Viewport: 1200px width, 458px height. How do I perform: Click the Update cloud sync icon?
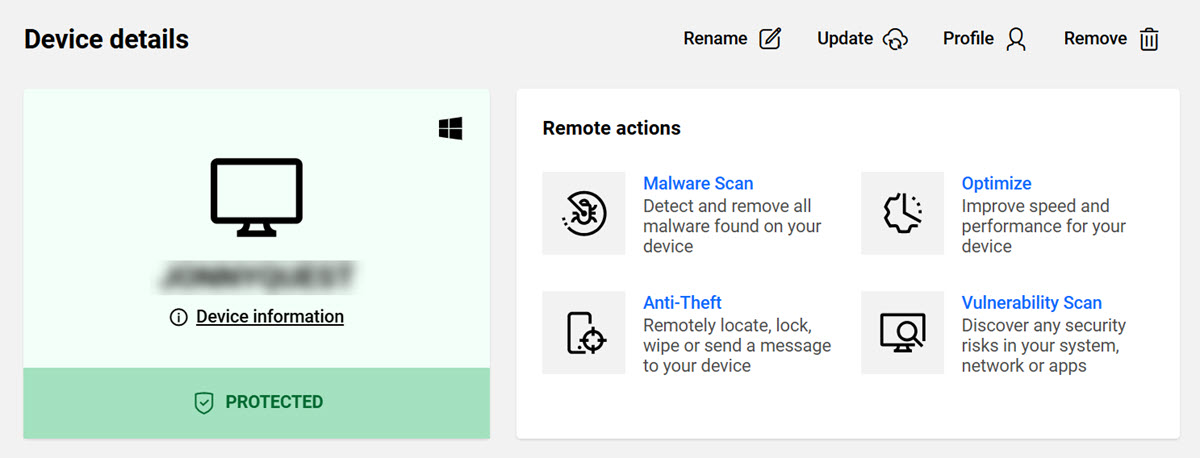click(x=895, y=39)
